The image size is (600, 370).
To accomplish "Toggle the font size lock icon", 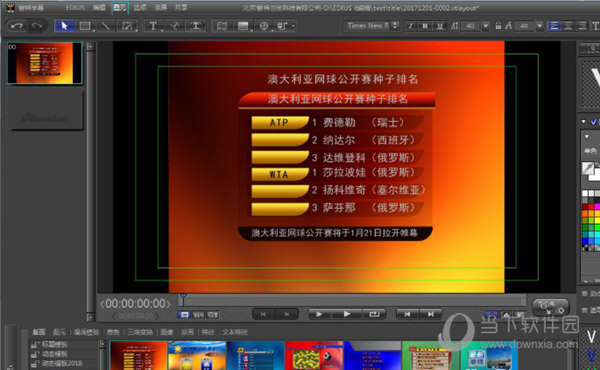I will (x=498, y=26).
